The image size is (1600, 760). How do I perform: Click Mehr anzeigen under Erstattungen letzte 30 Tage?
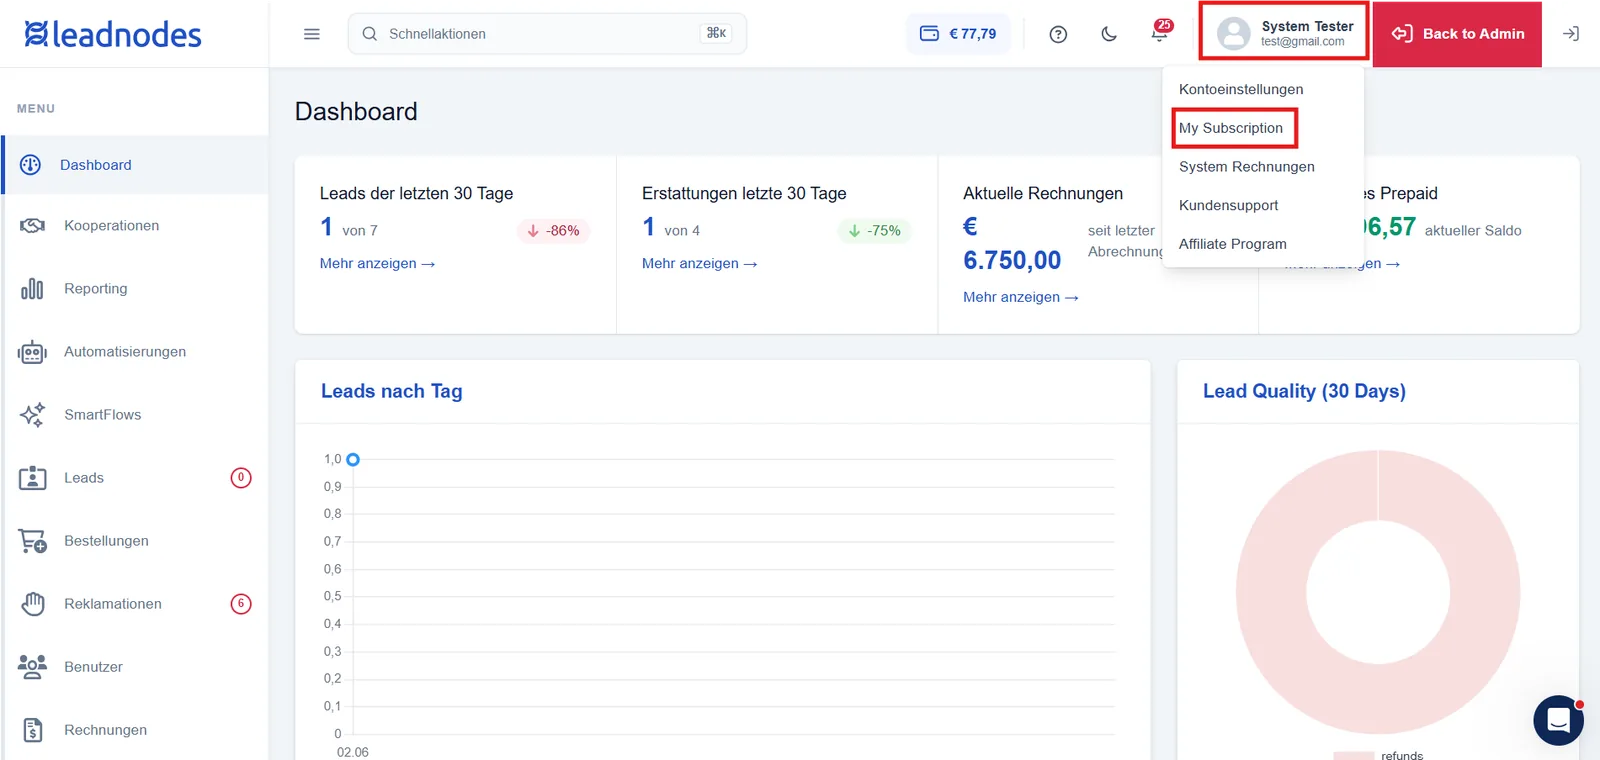pyautogui.click(x=699, y=263)
